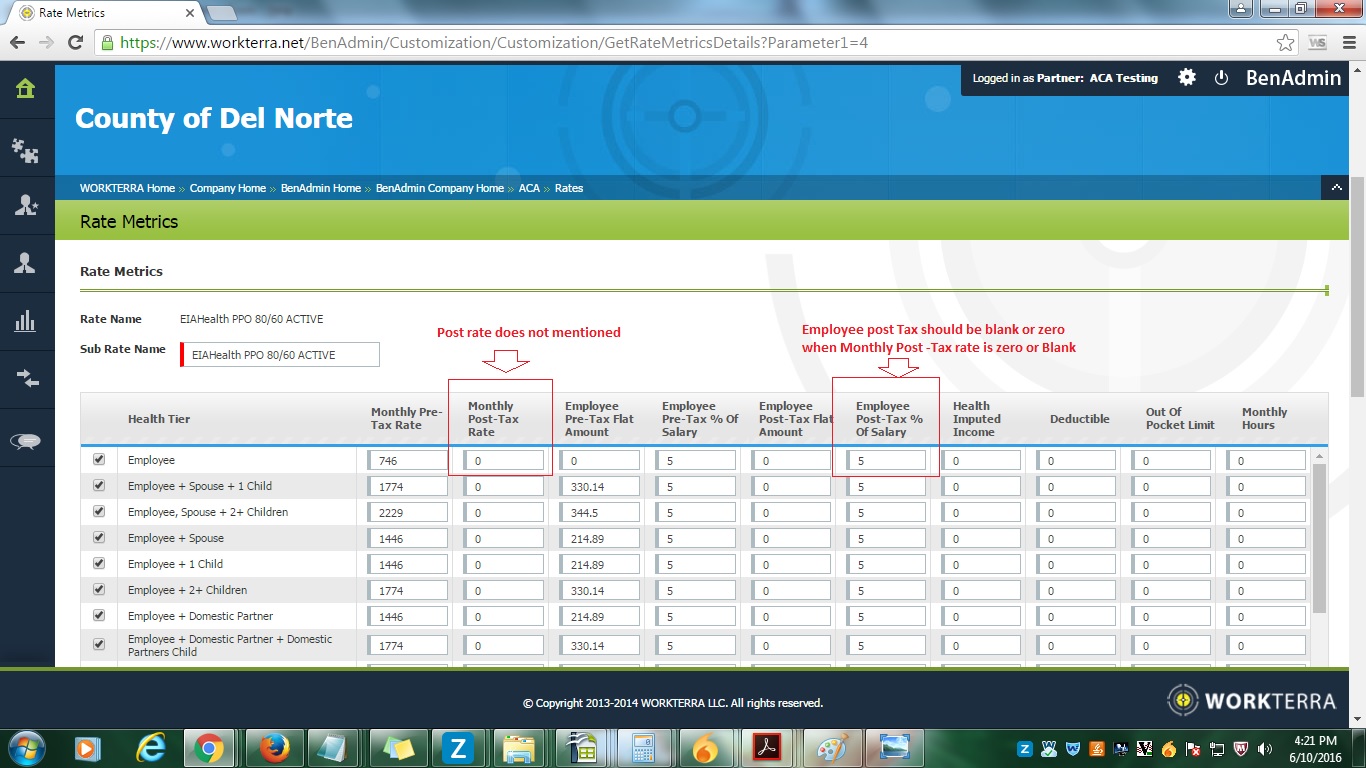1366x768 pixels.
Task: Edit Employee row Post-Tax % Of Salary field
Action: click(885, 460)
